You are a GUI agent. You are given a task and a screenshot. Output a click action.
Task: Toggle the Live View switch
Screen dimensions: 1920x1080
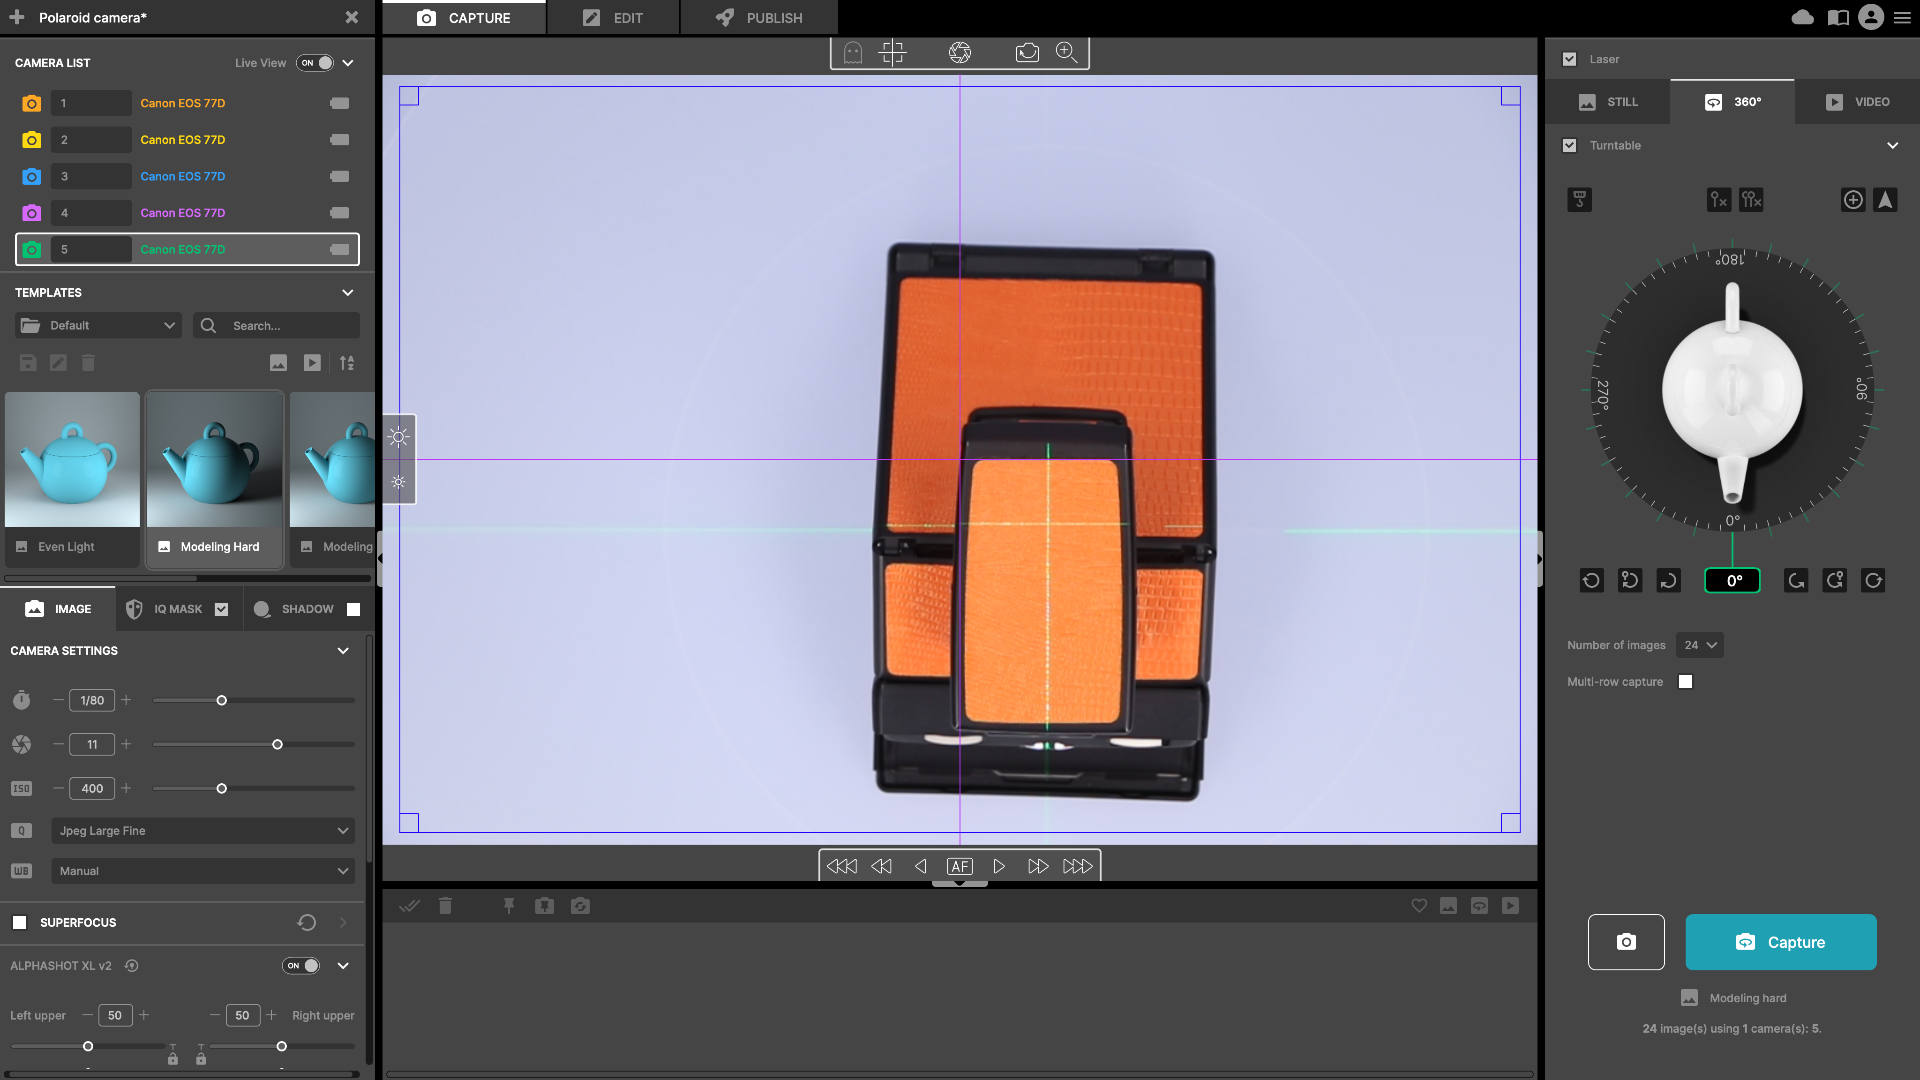315,63
